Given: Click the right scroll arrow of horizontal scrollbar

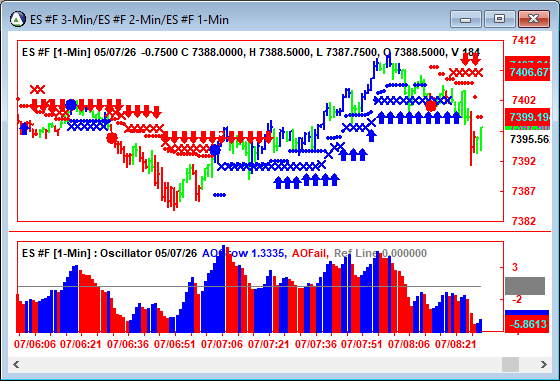Looking at the screenshot, I should (544, 365).
